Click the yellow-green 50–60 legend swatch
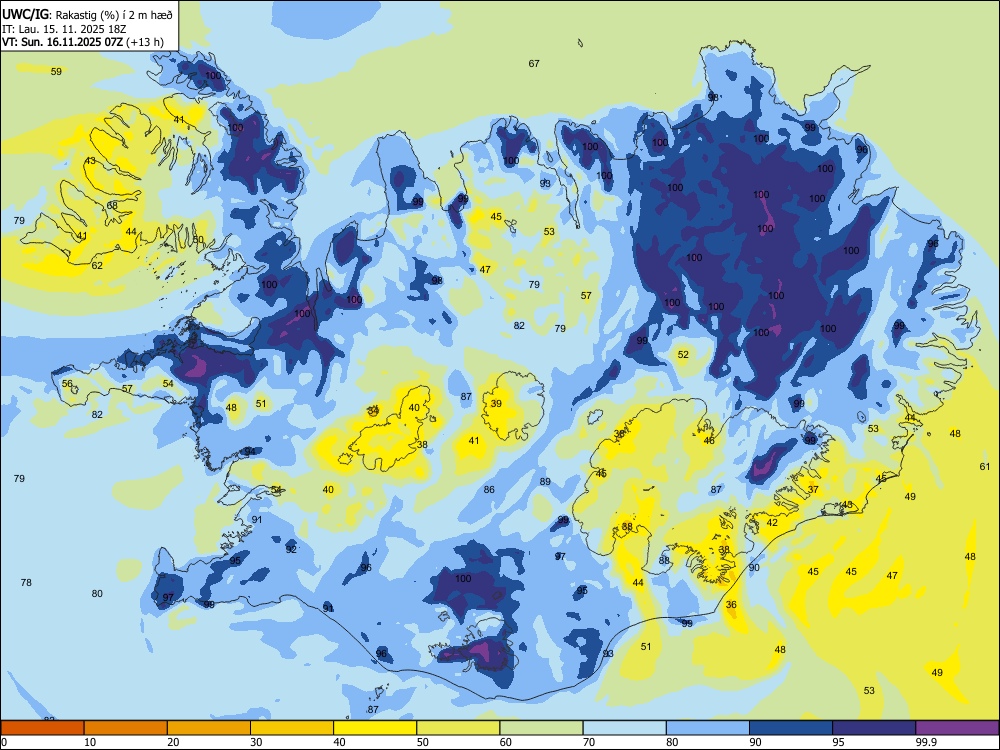The height and width of the screenshot is (750, 1000). [x=458, y=728]
